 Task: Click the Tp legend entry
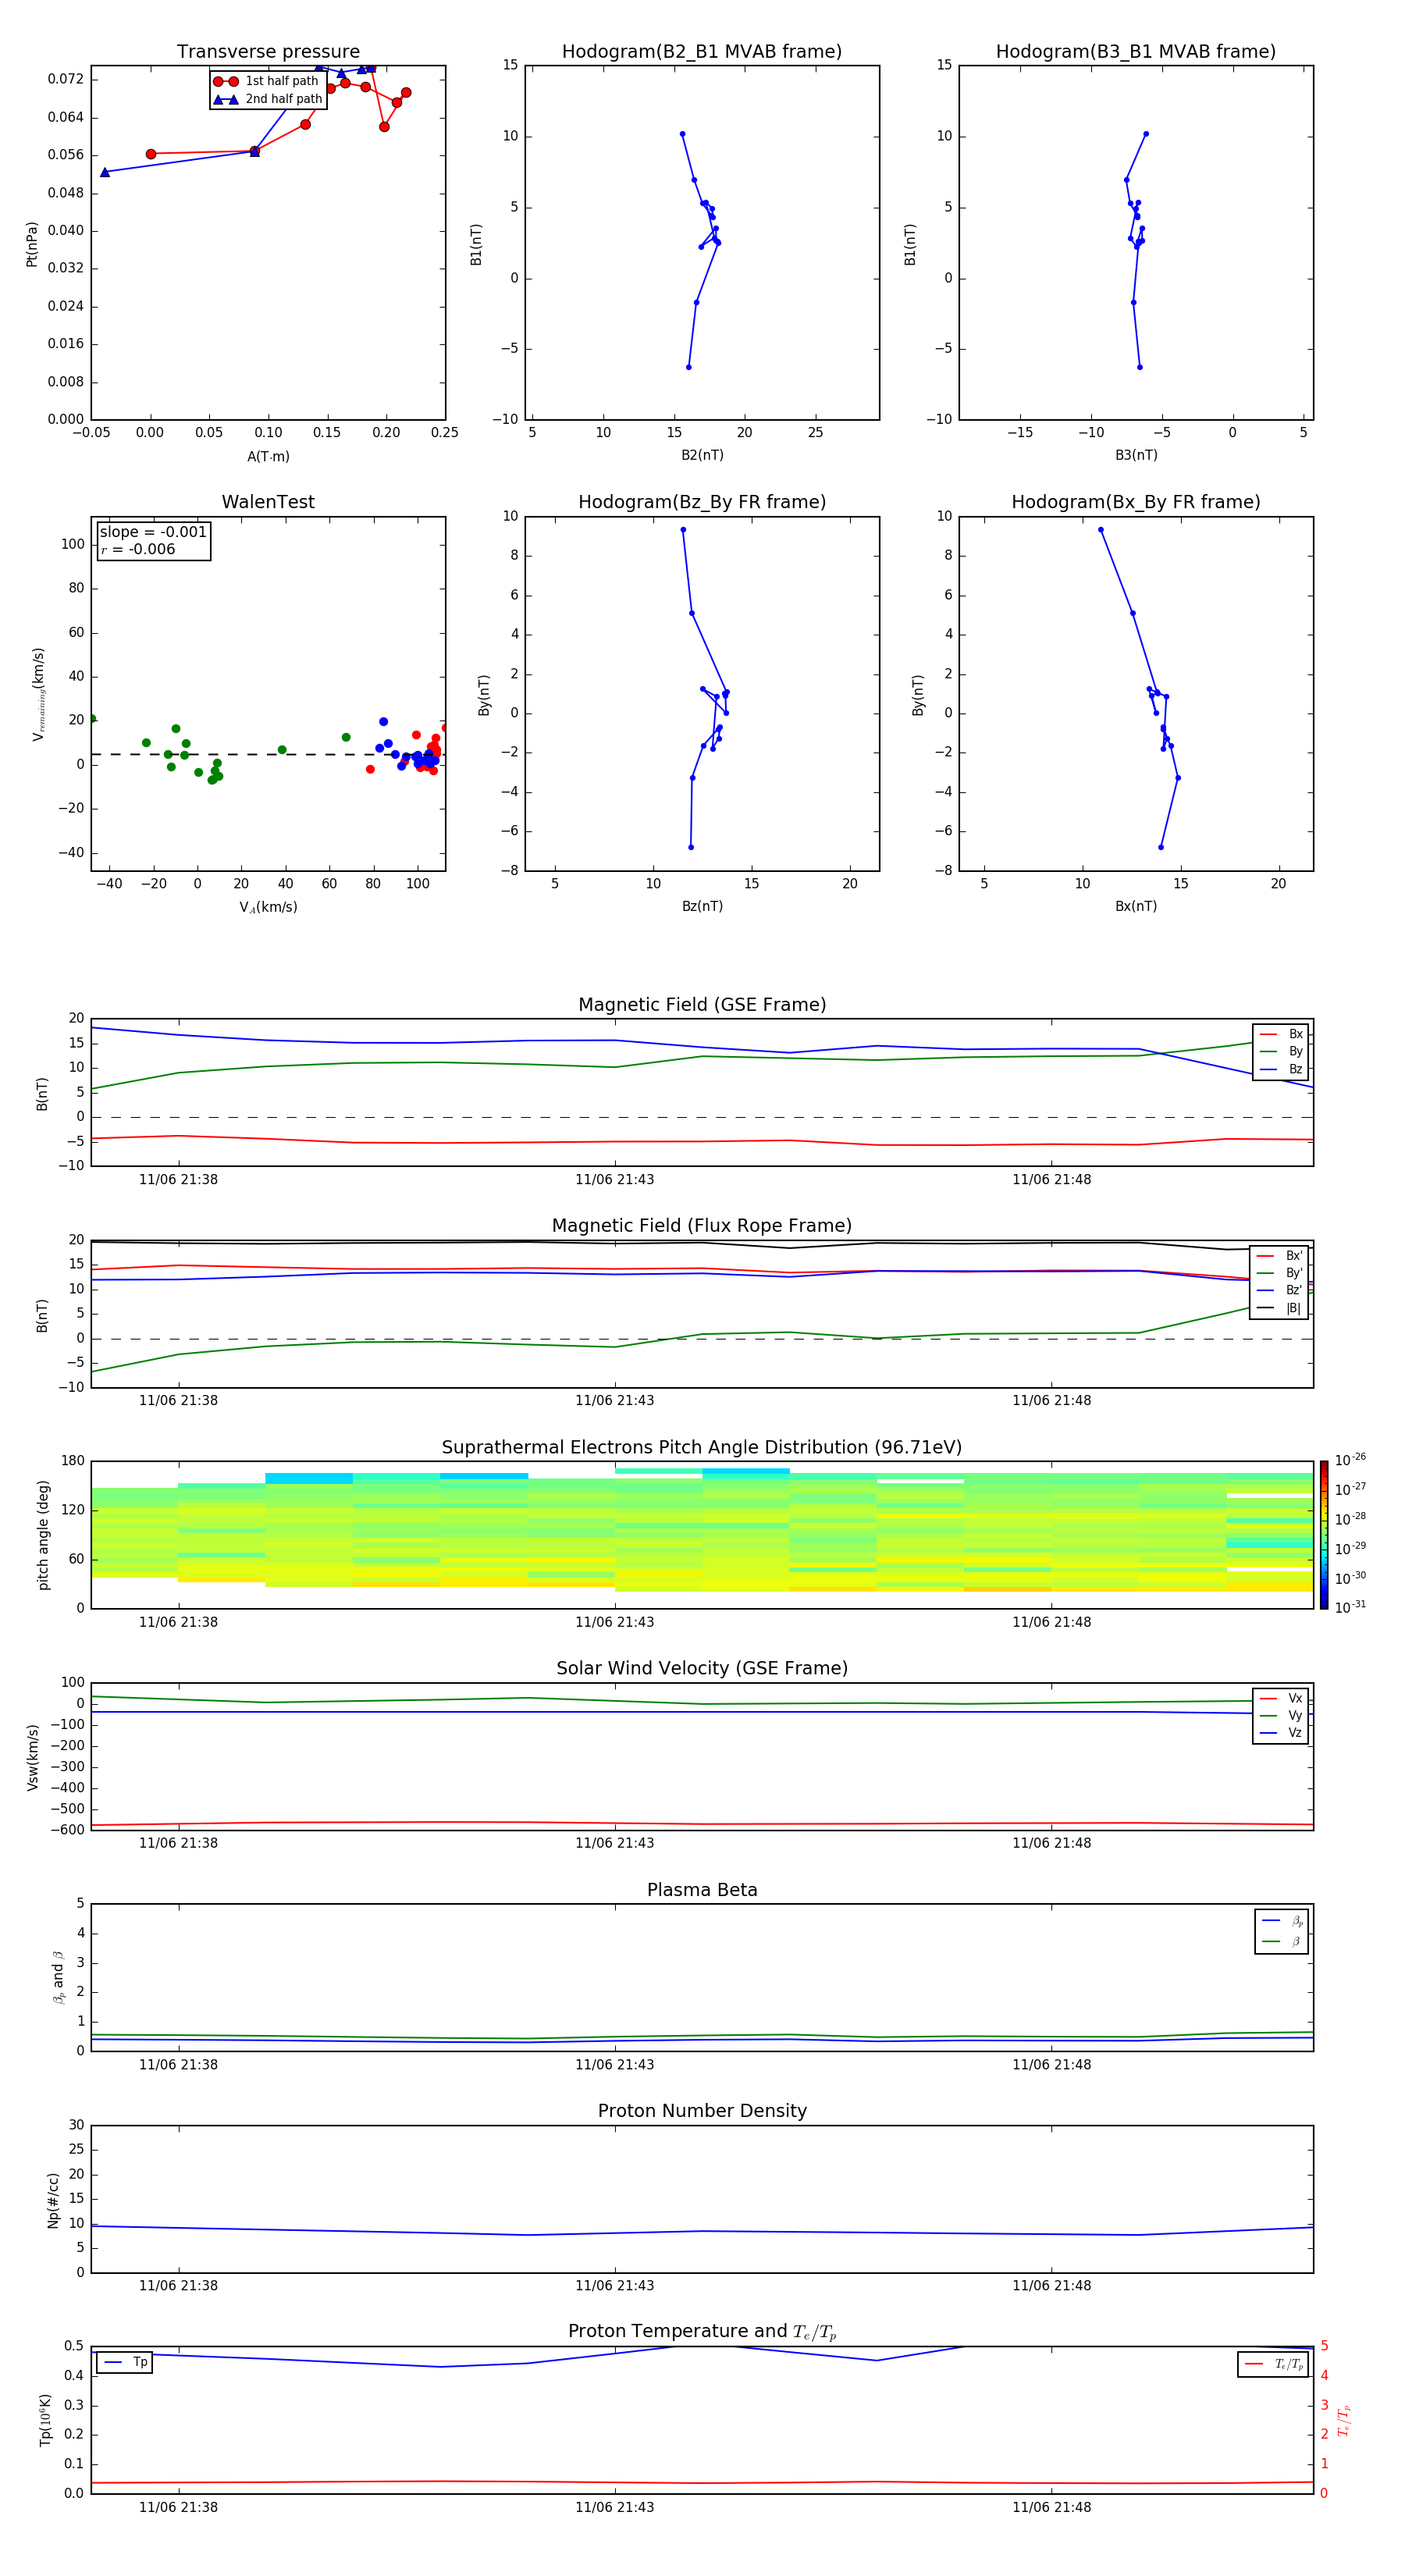(x=125, y=2363)
